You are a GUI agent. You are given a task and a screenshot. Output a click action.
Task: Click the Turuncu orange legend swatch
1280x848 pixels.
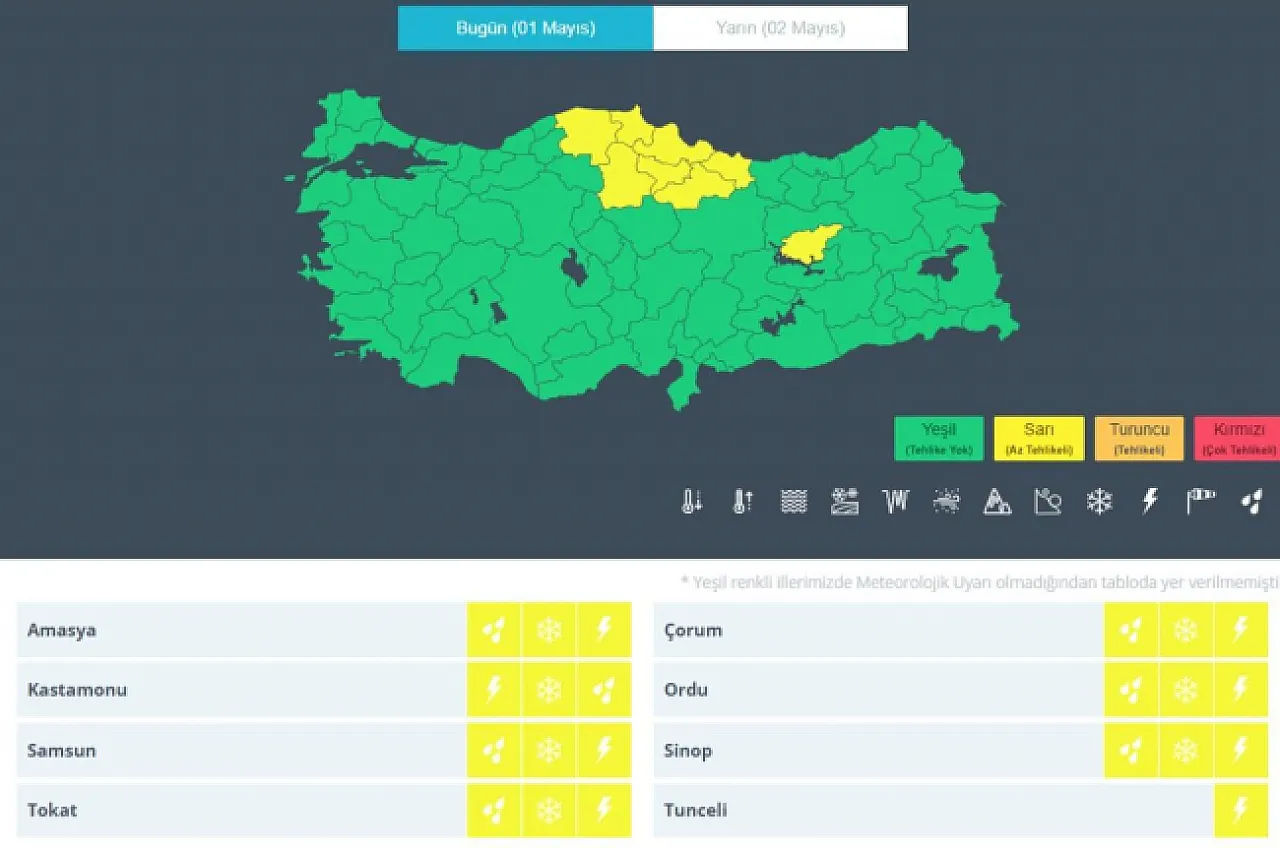tap(1139, 439)
